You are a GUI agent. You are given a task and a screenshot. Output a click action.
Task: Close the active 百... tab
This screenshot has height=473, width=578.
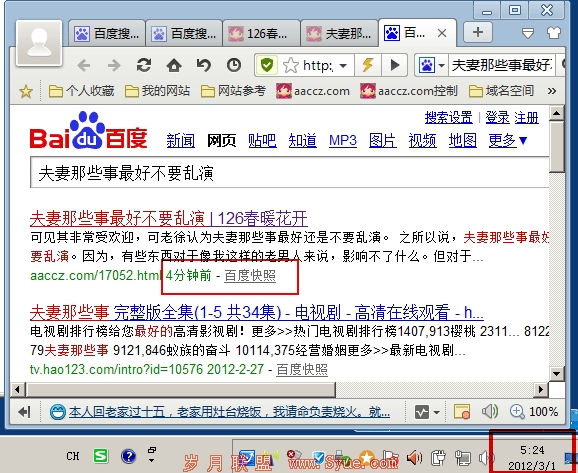tap(442, 34)
